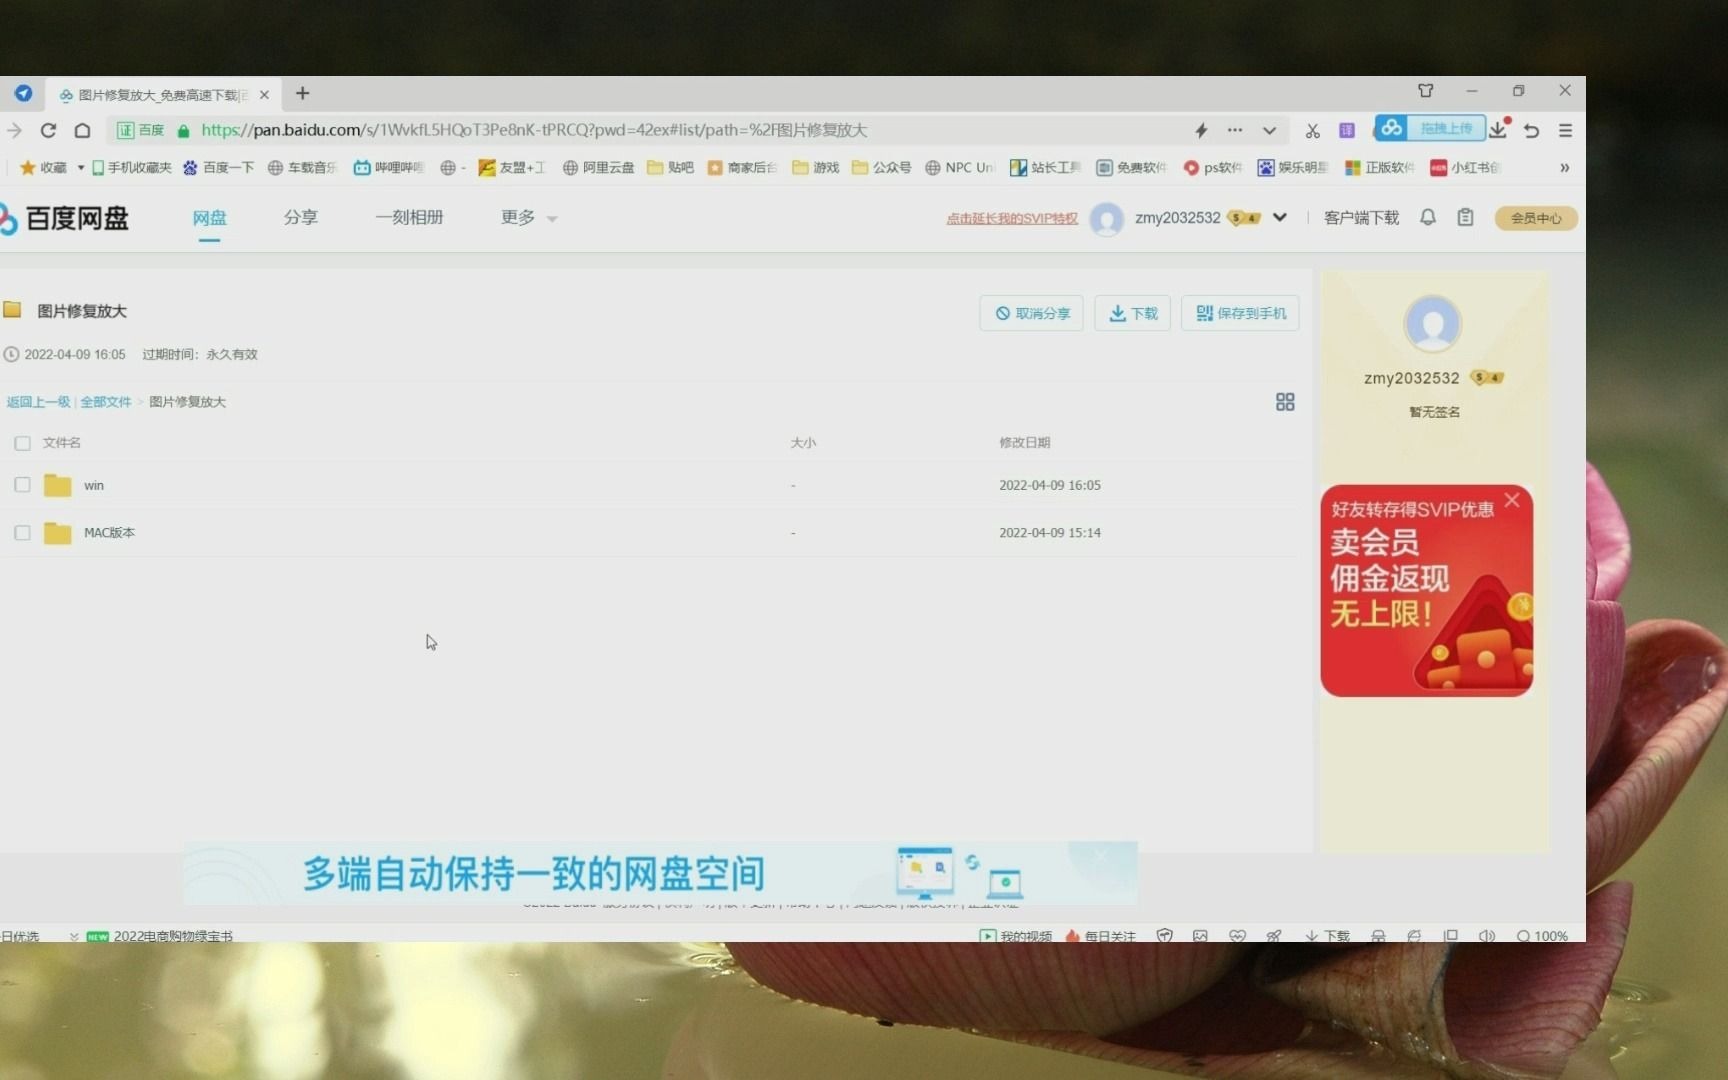Image resolution: width=1728 pixels, height=1080 pixels.
Task: Click the 全部文件 breadcrumb link
Action: coord(106,402)
